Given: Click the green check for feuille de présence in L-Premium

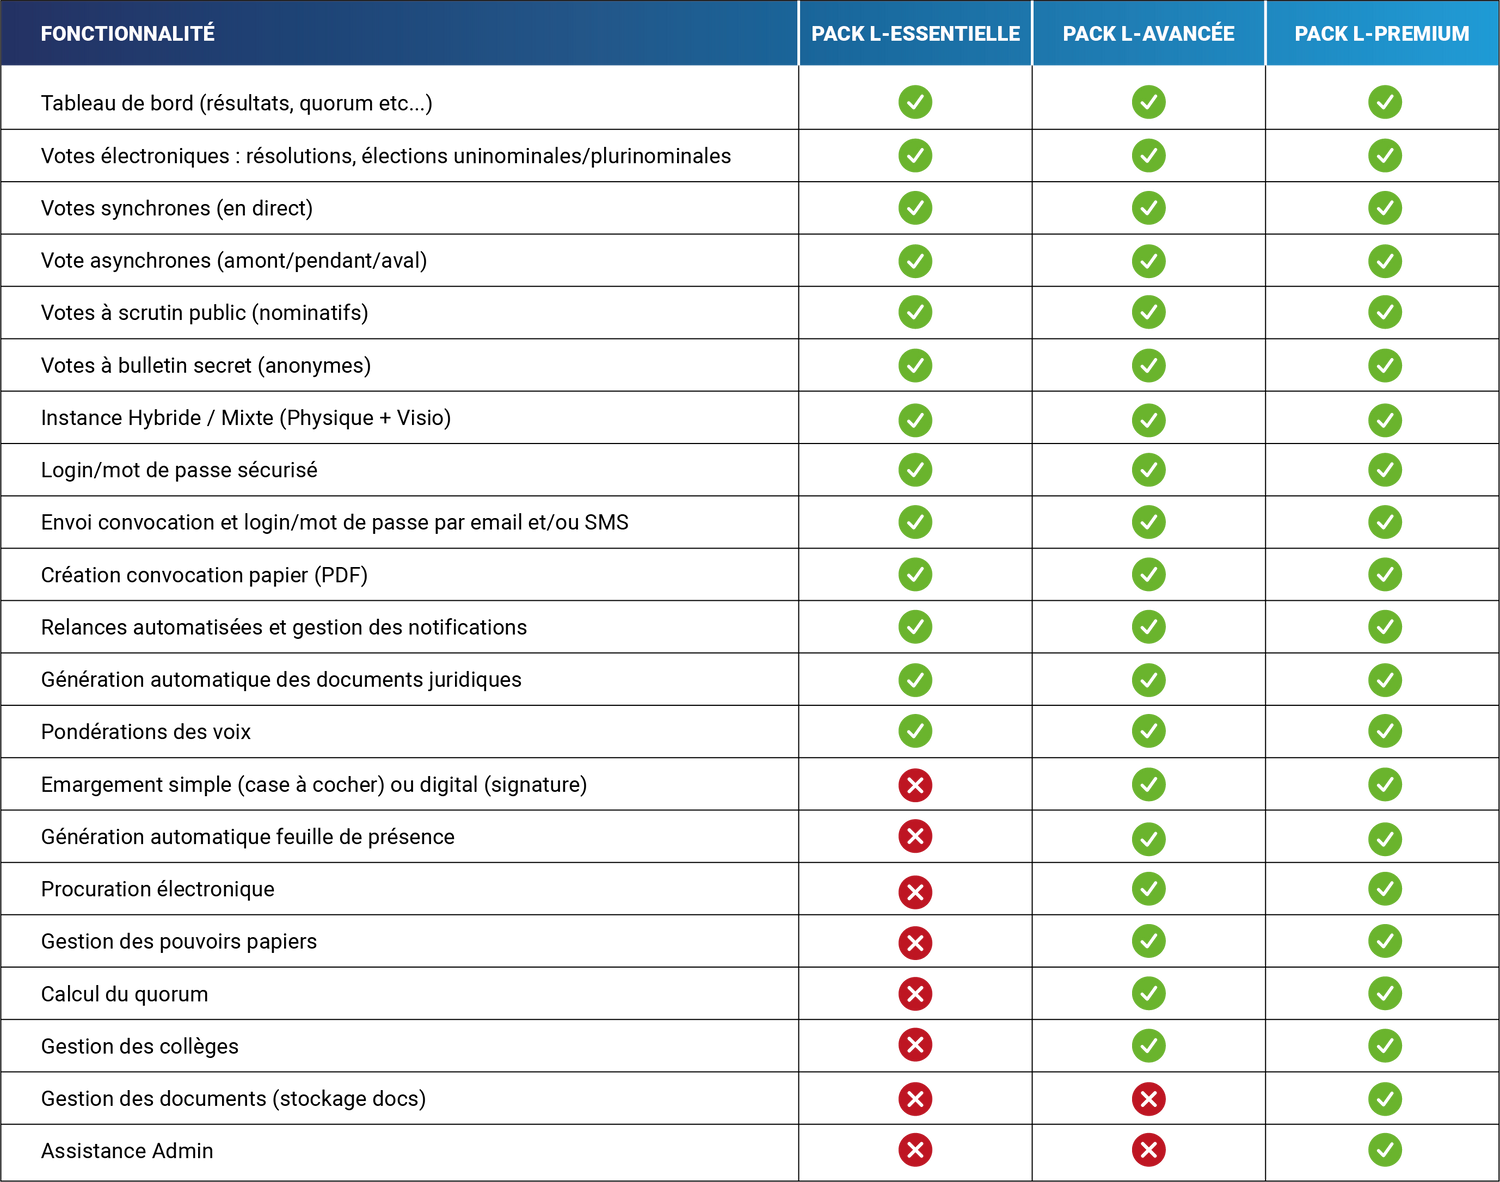Looking at the screenshot, I should pyautogui.click(x=1385, y=839).
